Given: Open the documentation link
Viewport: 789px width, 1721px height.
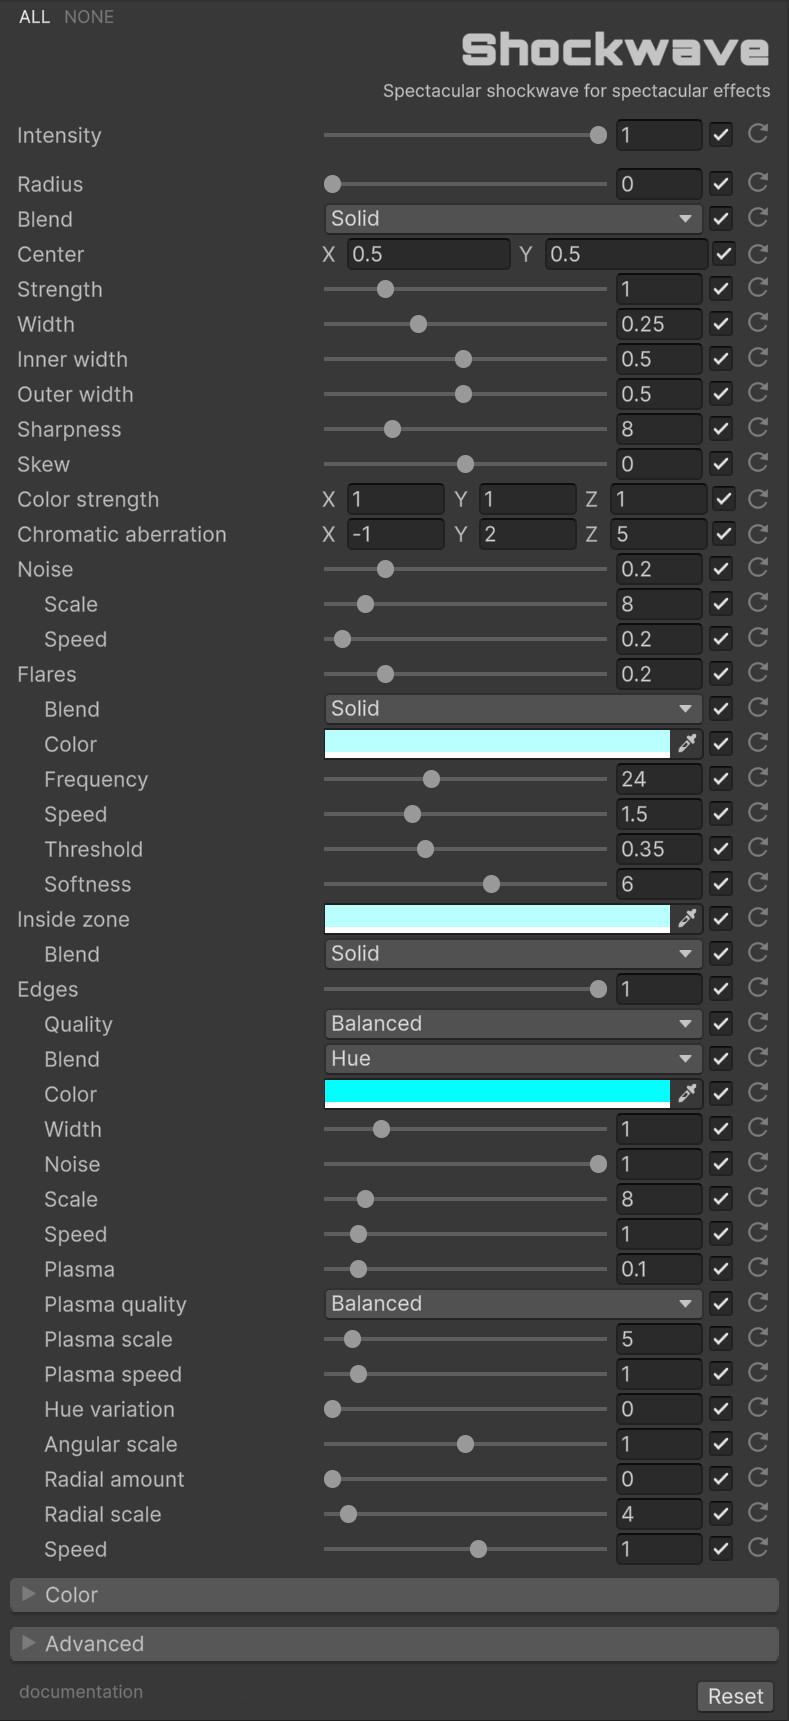Looking at the screenshot, I should point(81,1692).
